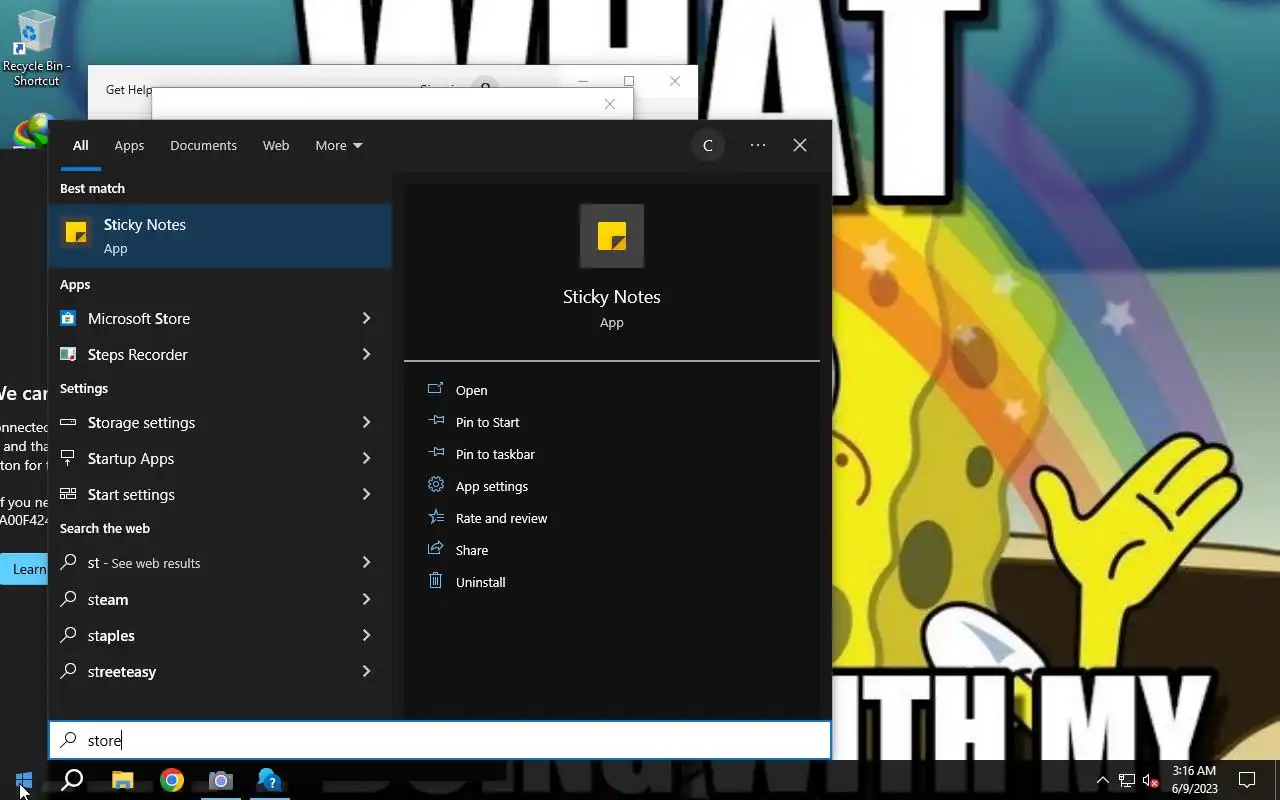Expand Startup Apps result arrow

tap(366, 458)
